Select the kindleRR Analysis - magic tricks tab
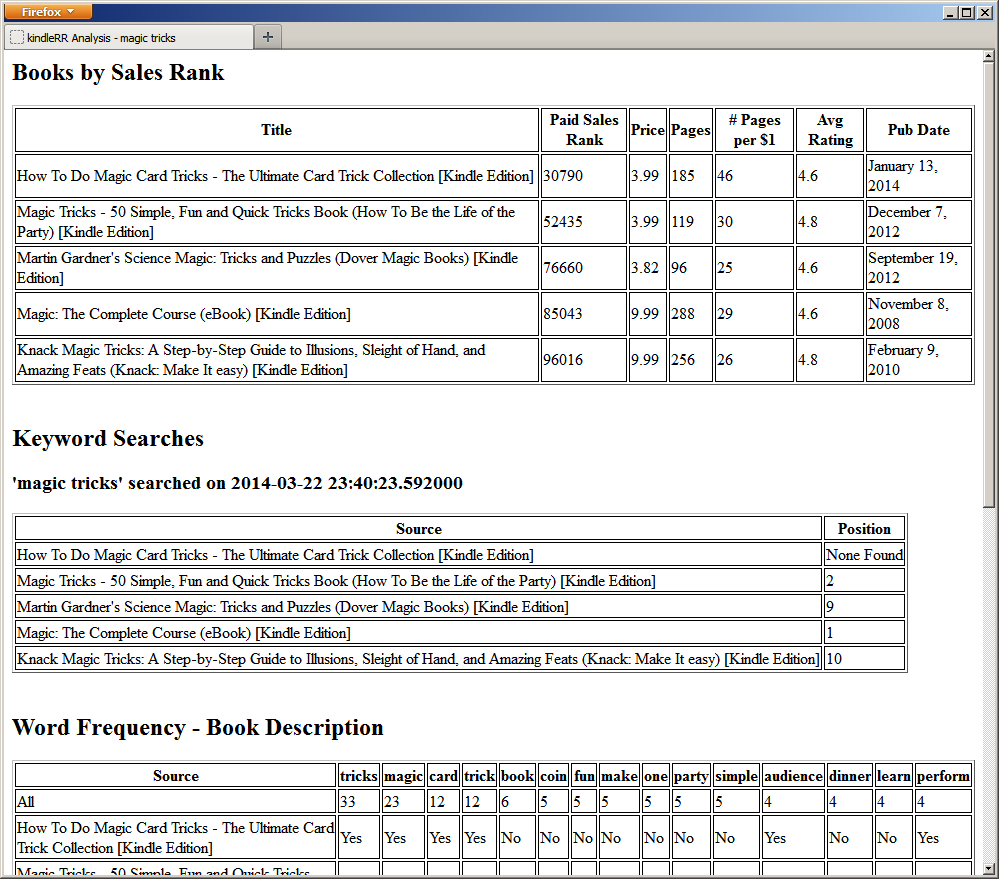 click(128, 38)
